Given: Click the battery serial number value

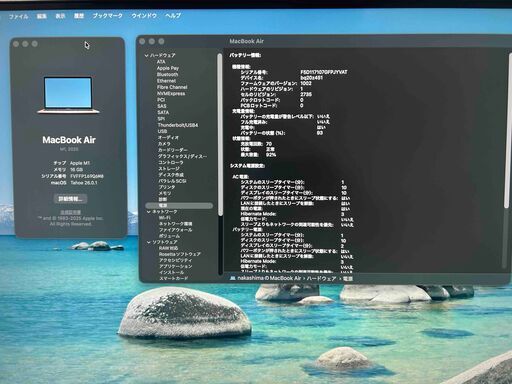Looking at the screenshot, I should (x=324, y=72).
